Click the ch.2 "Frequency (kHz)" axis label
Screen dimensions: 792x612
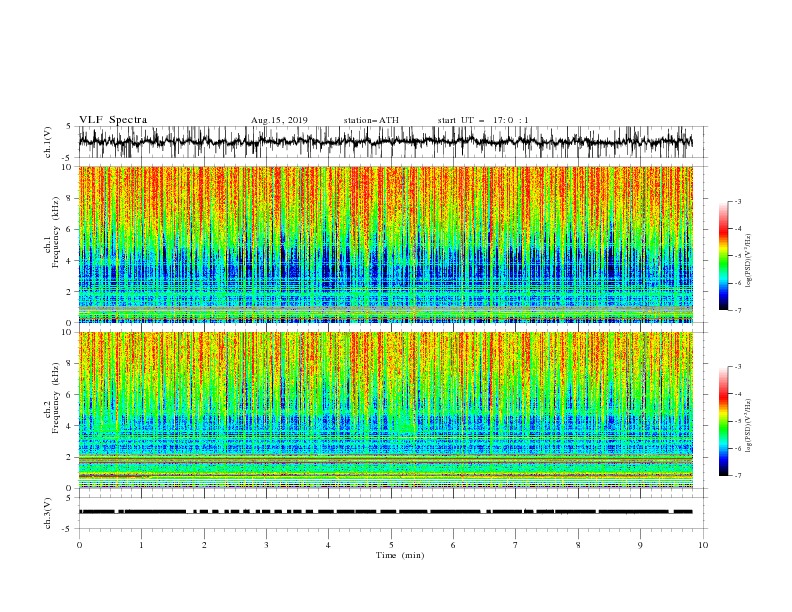(56, 398)
